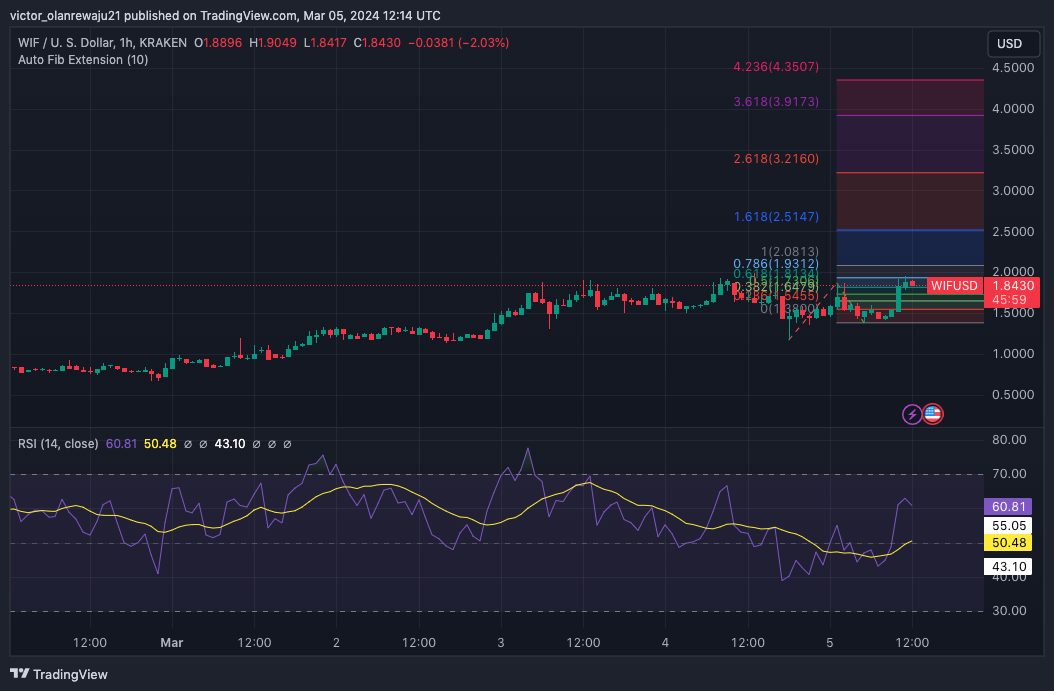Click the RSI legend value 43.10 in white

point(230,444)
